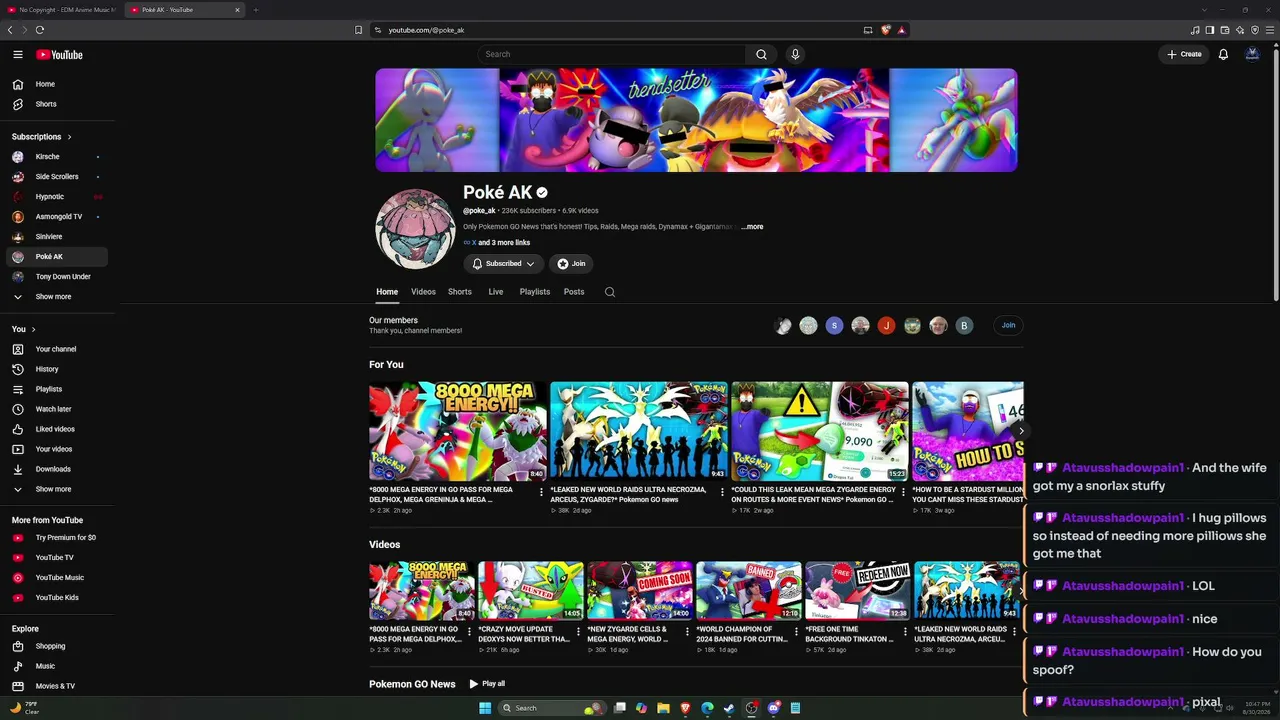1280x720 pixels.
Task: Open the account avatar menu
Action: pyautogui.click(x=1252, y=54)
